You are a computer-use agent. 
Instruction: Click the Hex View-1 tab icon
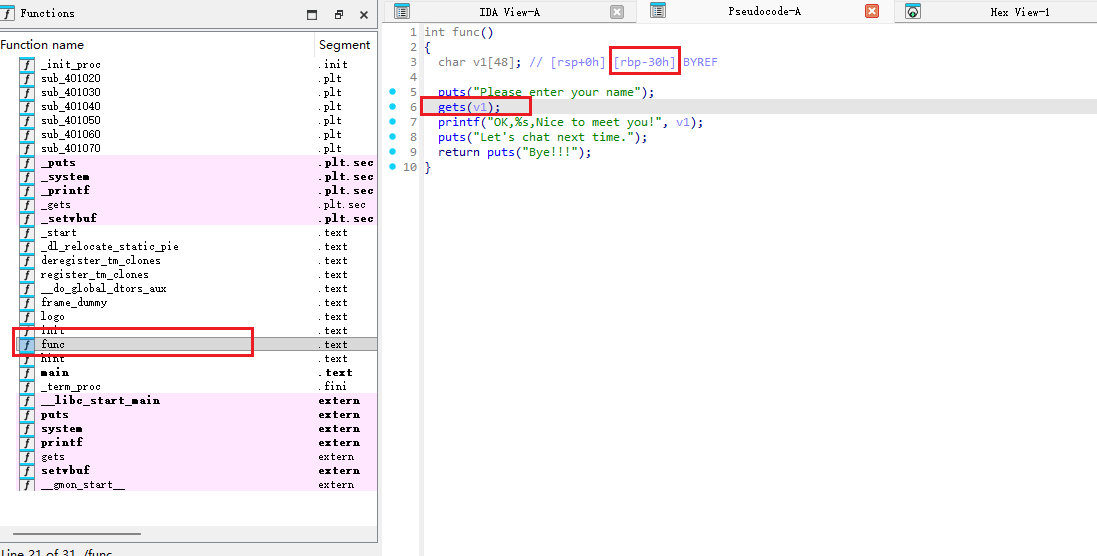913,12
